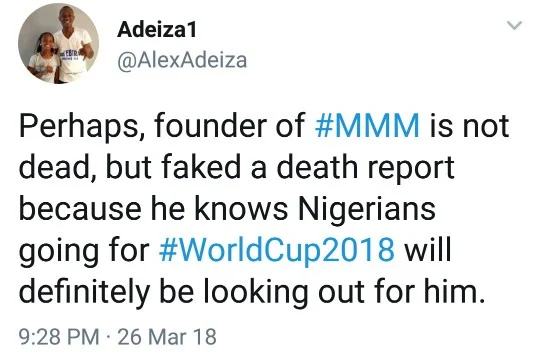Image resolution: width=540 pixels, height=361 pixels.
Task: Follow the #WorldCup2018 hashtag link
Action: coord(277,249)
